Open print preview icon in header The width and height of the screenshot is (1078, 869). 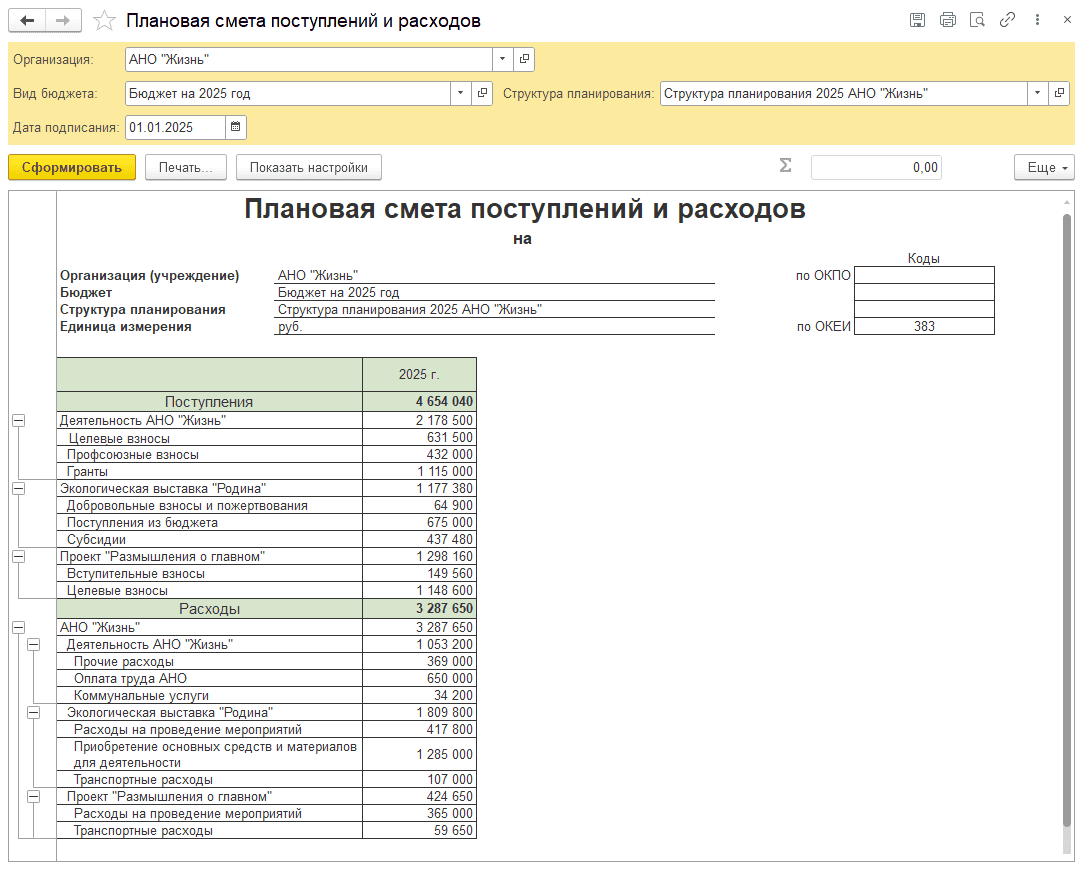978,20
